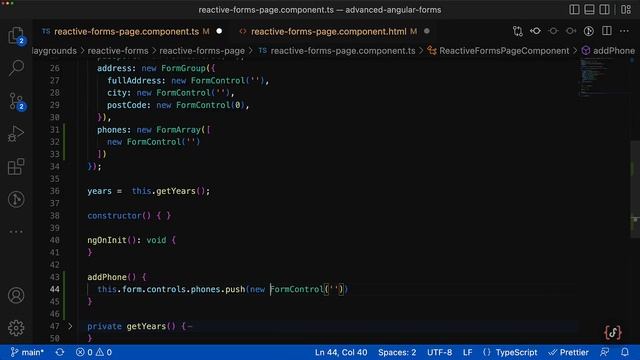Open the Manage gear menu
Viewport: 640px width, 360px height.
click(x=16, y=328)
